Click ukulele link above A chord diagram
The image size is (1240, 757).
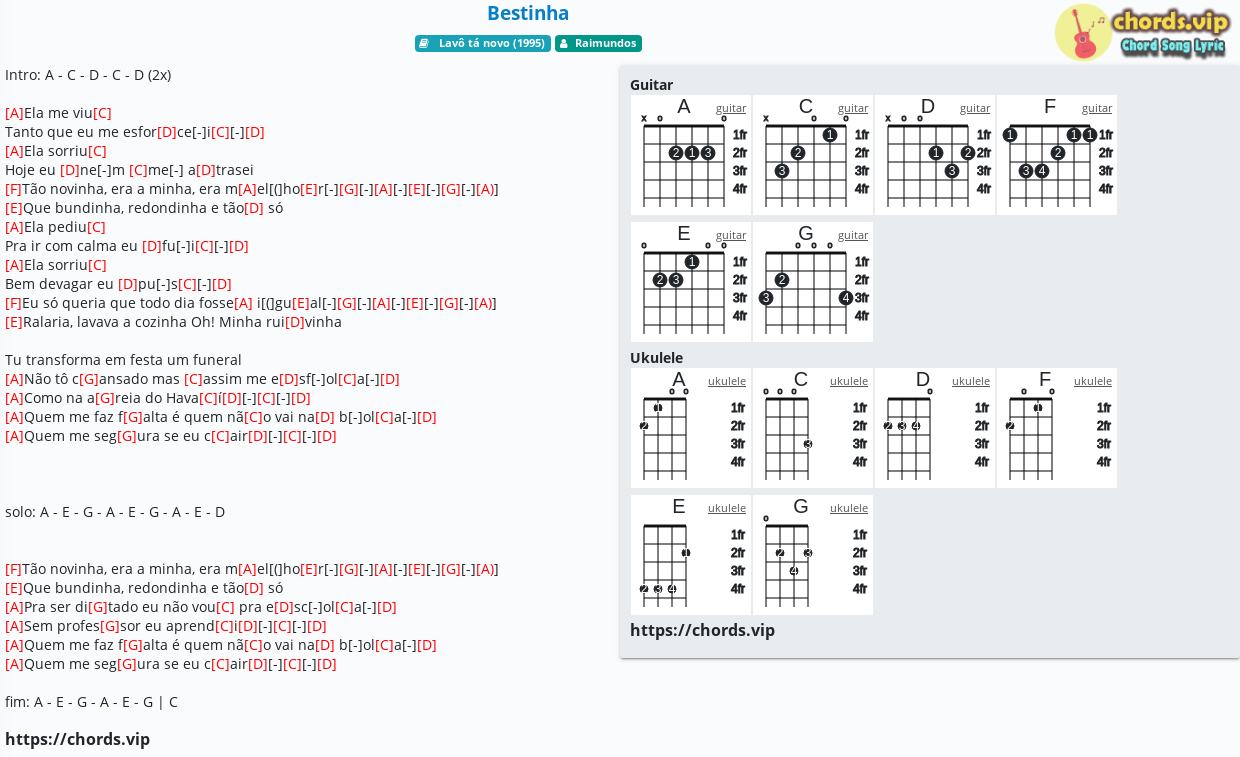[727, 381]
